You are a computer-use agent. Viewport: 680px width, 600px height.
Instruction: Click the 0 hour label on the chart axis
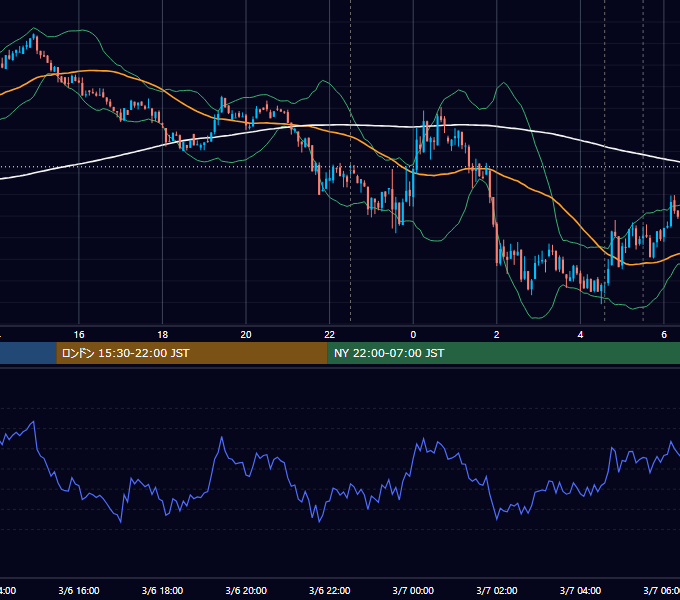tap(413, 335)
